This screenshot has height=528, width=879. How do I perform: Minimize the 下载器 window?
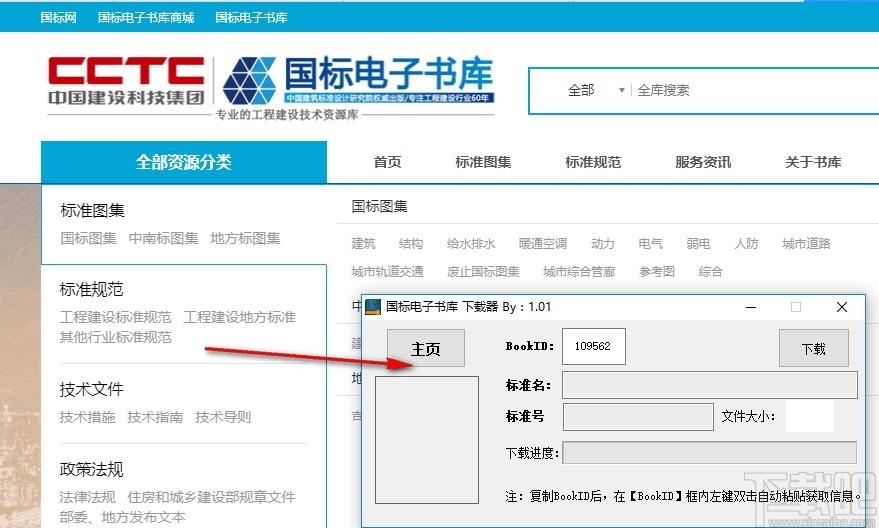tap(751, 307)
